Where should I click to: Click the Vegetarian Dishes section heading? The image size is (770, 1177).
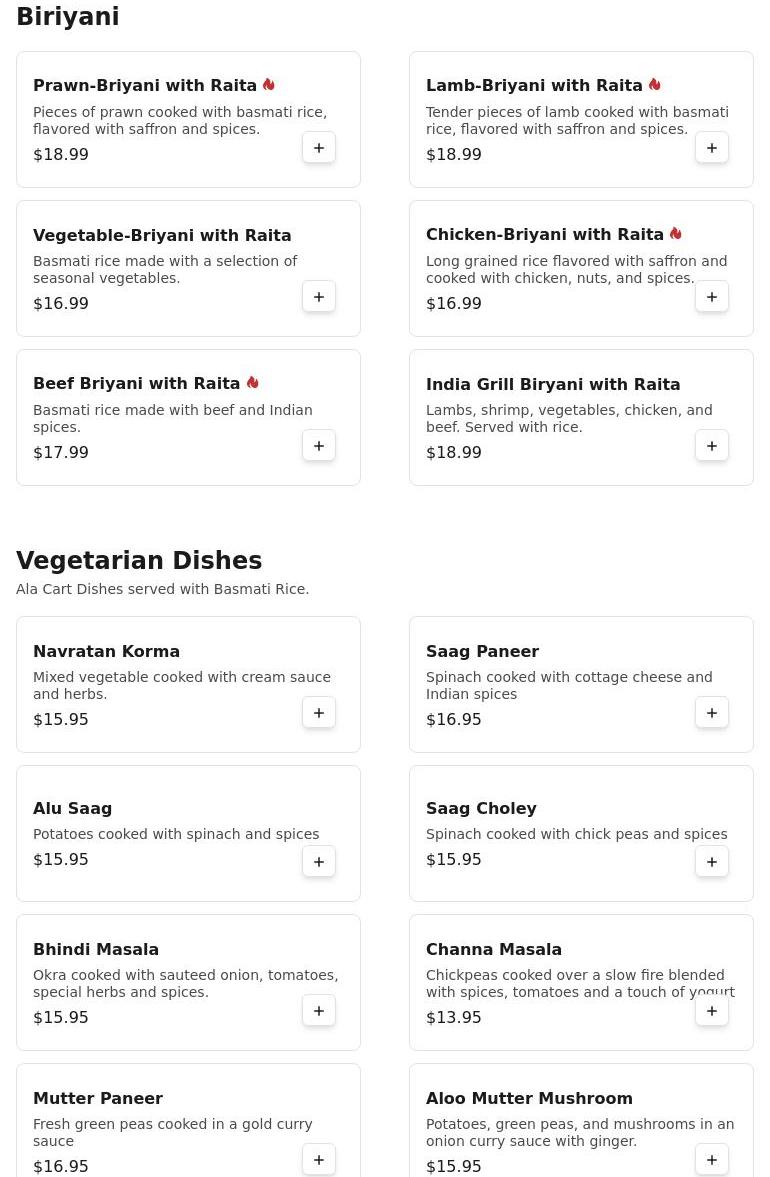[x=139, y=560]
